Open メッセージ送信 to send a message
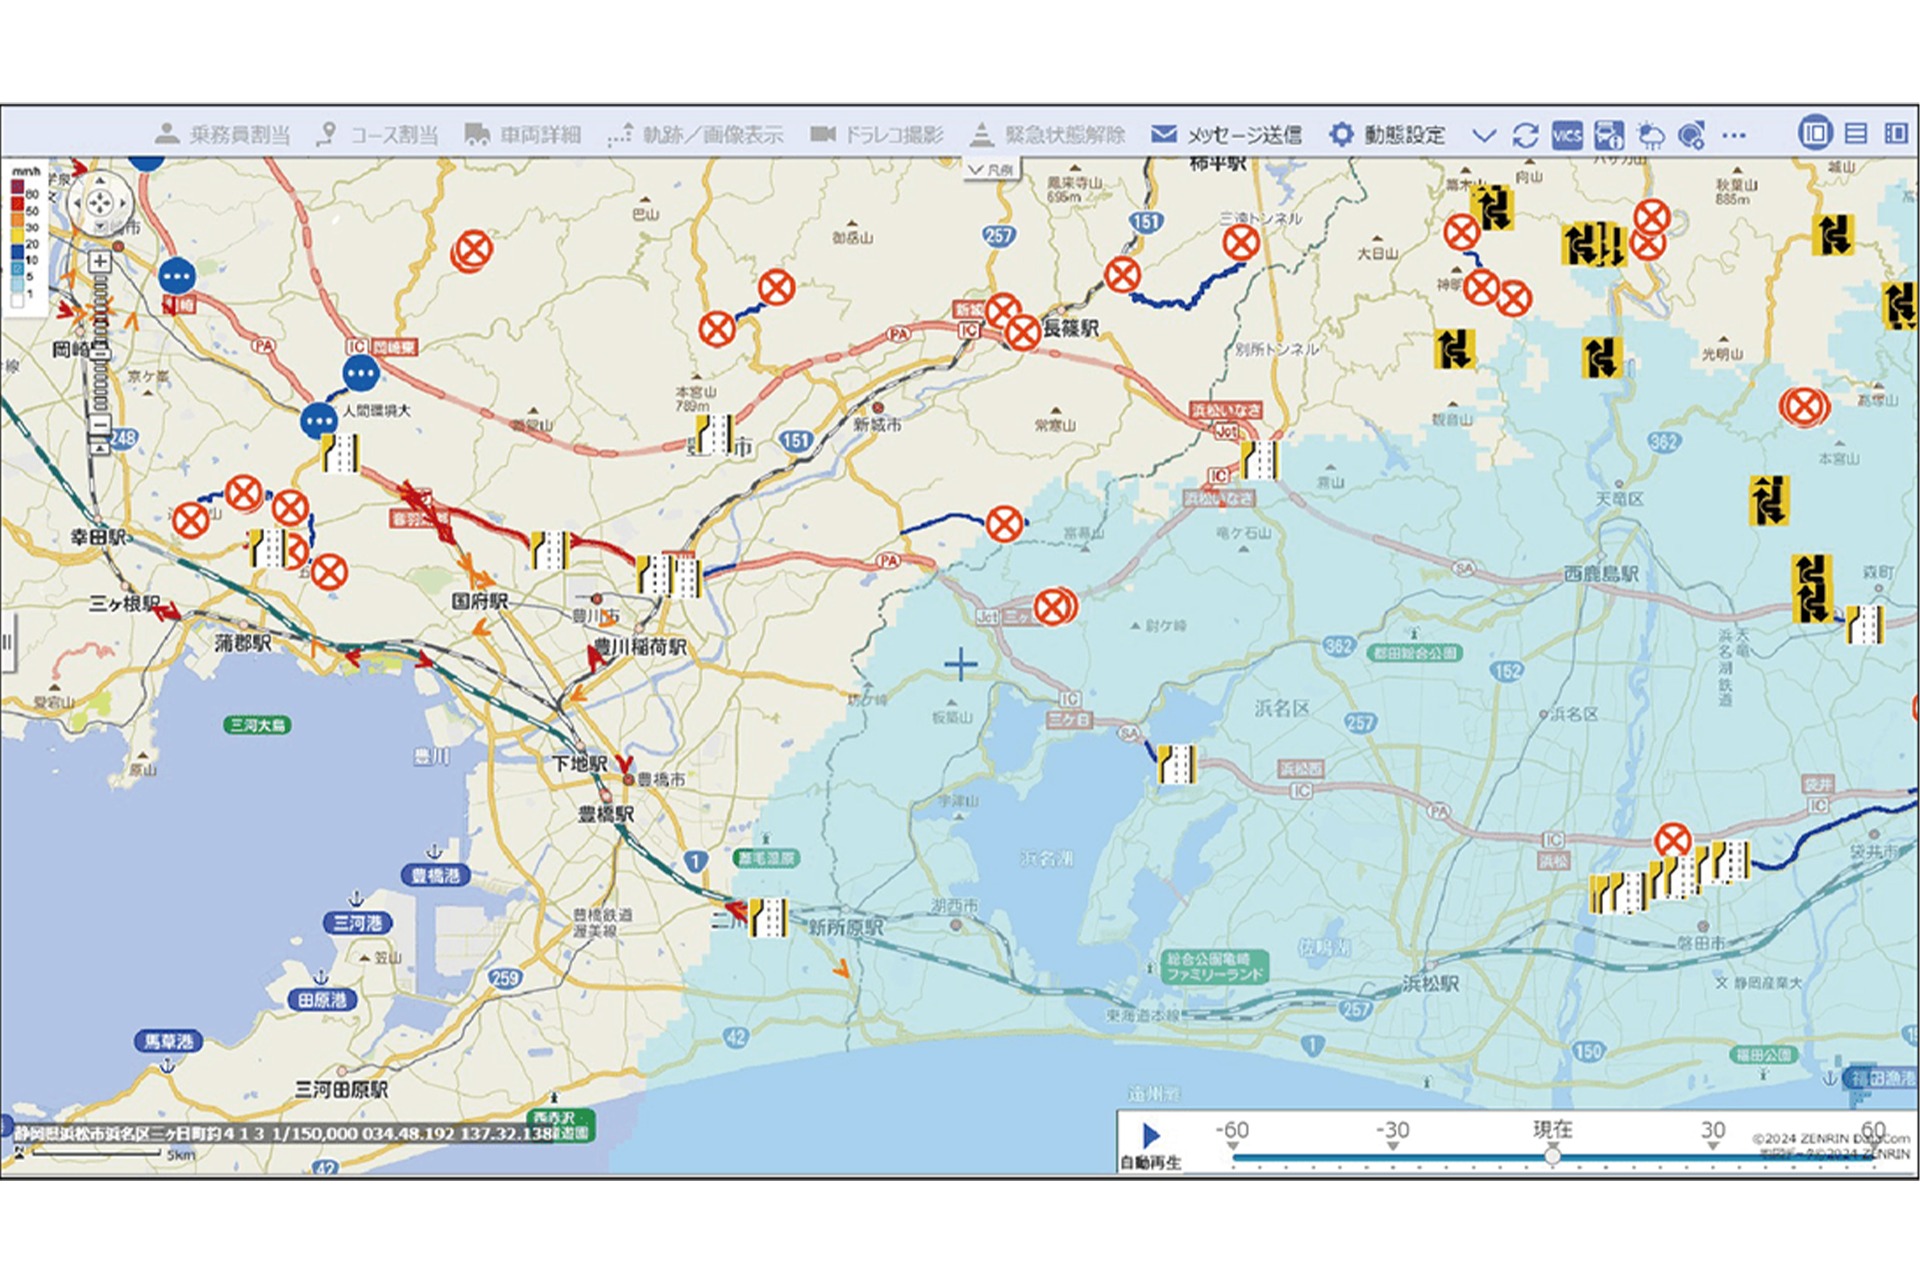This screenshot has width=1920, height=1282. (x=1226, y=134)
